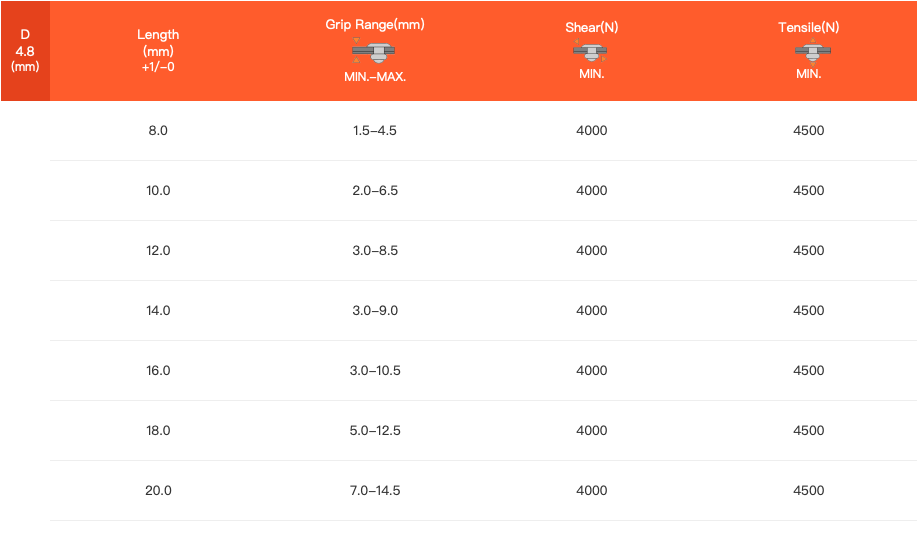Image resolution: width=917 pixels, height=534 pixels.
Task: Click the Shear(N) header label
Action: pos(591,27)
